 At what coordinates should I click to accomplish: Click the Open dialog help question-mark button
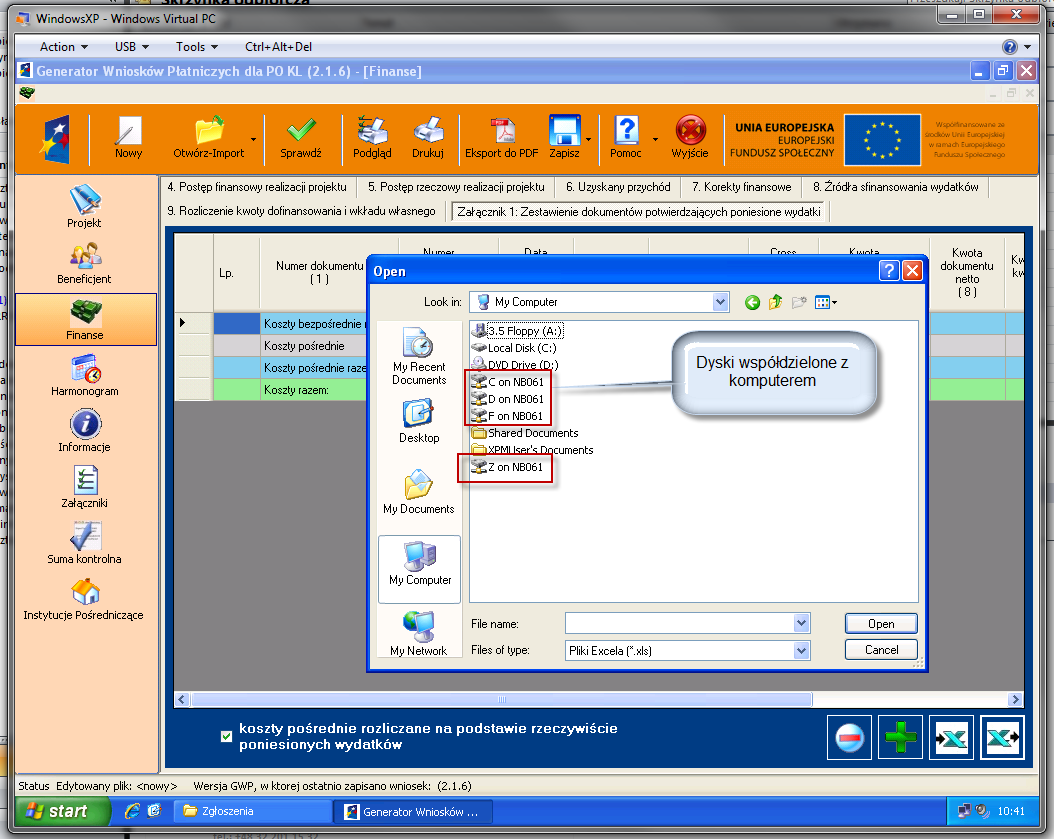point(889,271)
